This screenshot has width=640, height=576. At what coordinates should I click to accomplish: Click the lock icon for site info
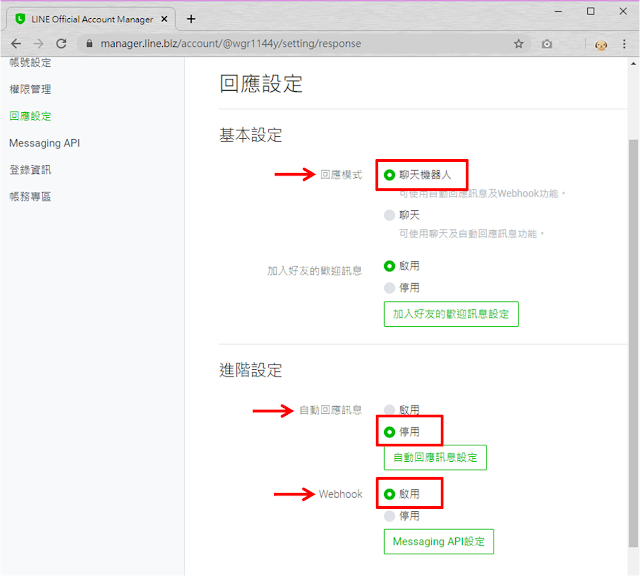pyautogui.click(x=89, y=44)
